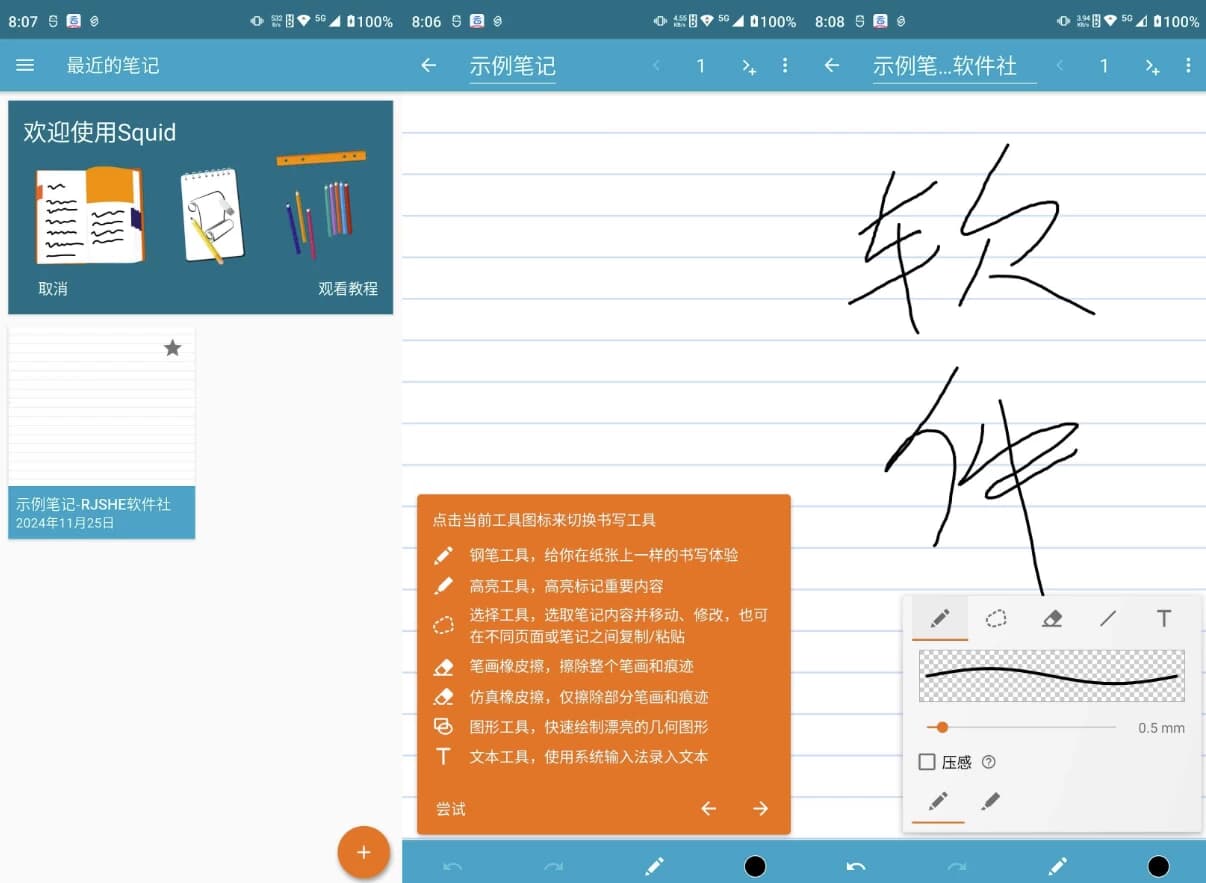This screenshot has width=1206, height=883.
Task: Select the lasso selection tool
Action: [x=995, y=619]
